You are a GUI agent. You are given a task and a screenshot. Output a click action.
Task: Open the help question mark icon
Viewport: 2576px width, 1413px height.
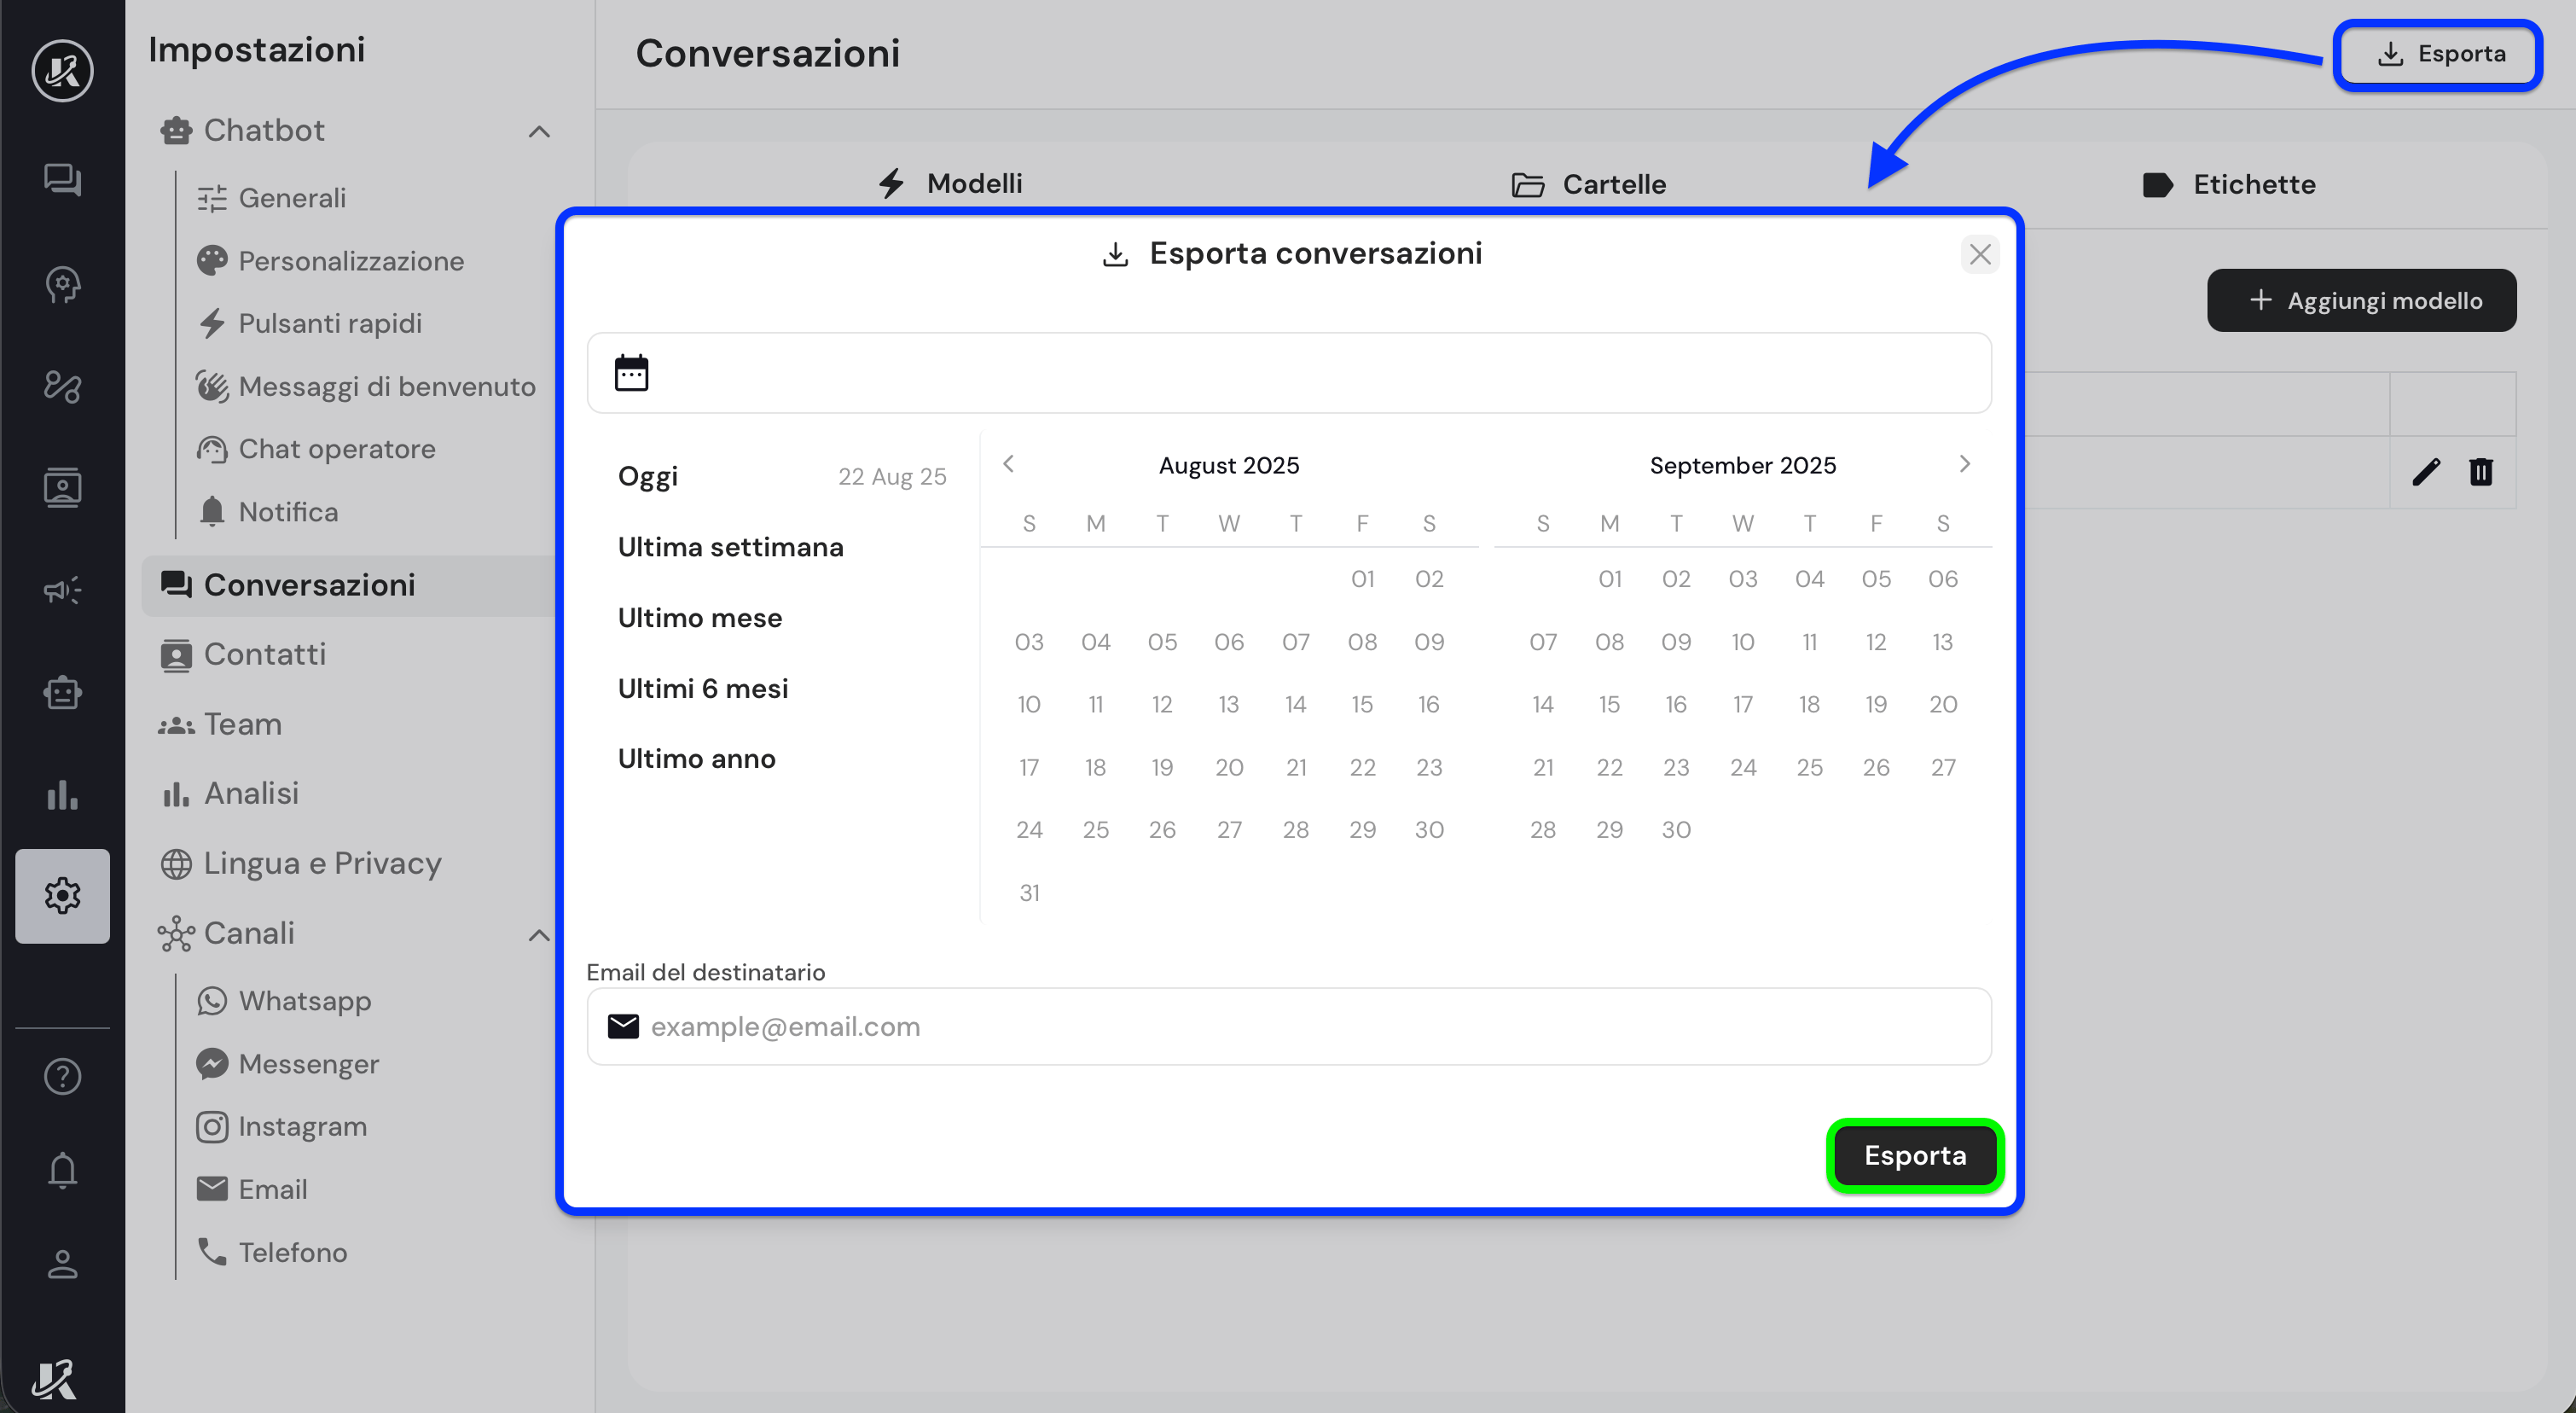(62, 1076)
